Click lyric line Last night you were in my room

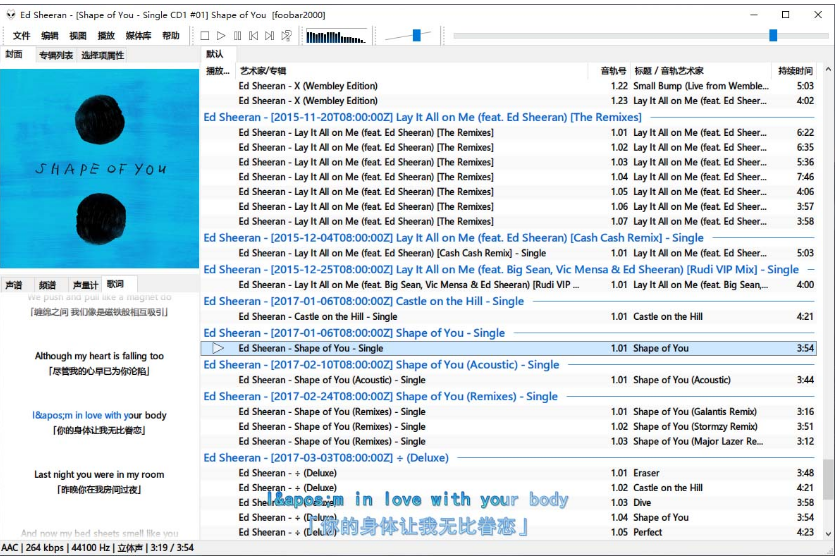click(100, 474)
